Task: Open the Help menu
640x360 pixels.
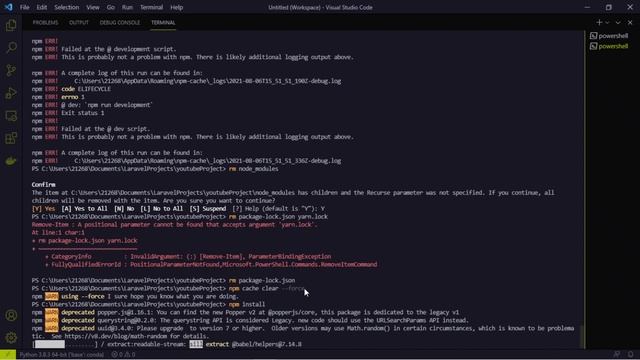Action: click(x=176, y=7)
